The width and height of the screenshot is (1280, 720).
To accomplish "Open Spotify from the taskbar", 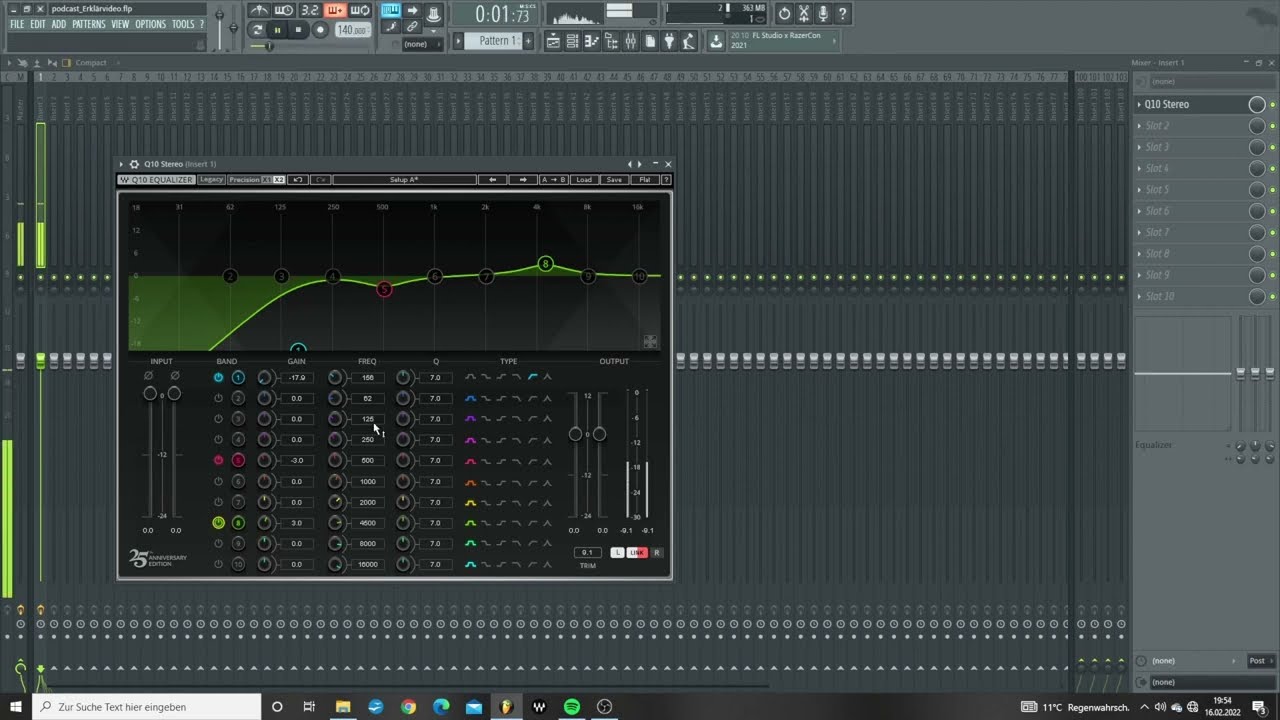I will [572, 707].
